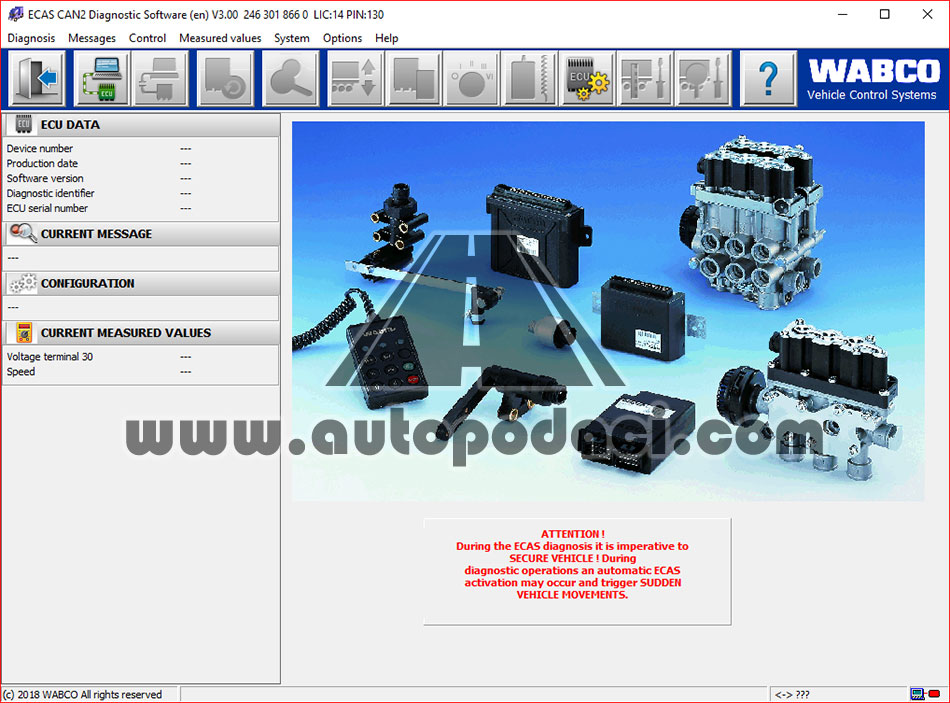This screenshot has width=950, height=703.
Task: Open the Control menu
Action: (147, 38)
